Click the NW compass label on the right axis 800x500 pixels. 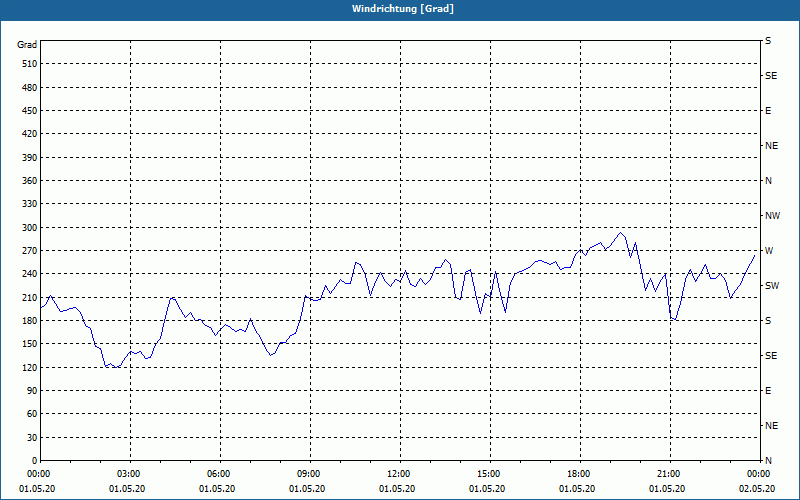[772, 216]
